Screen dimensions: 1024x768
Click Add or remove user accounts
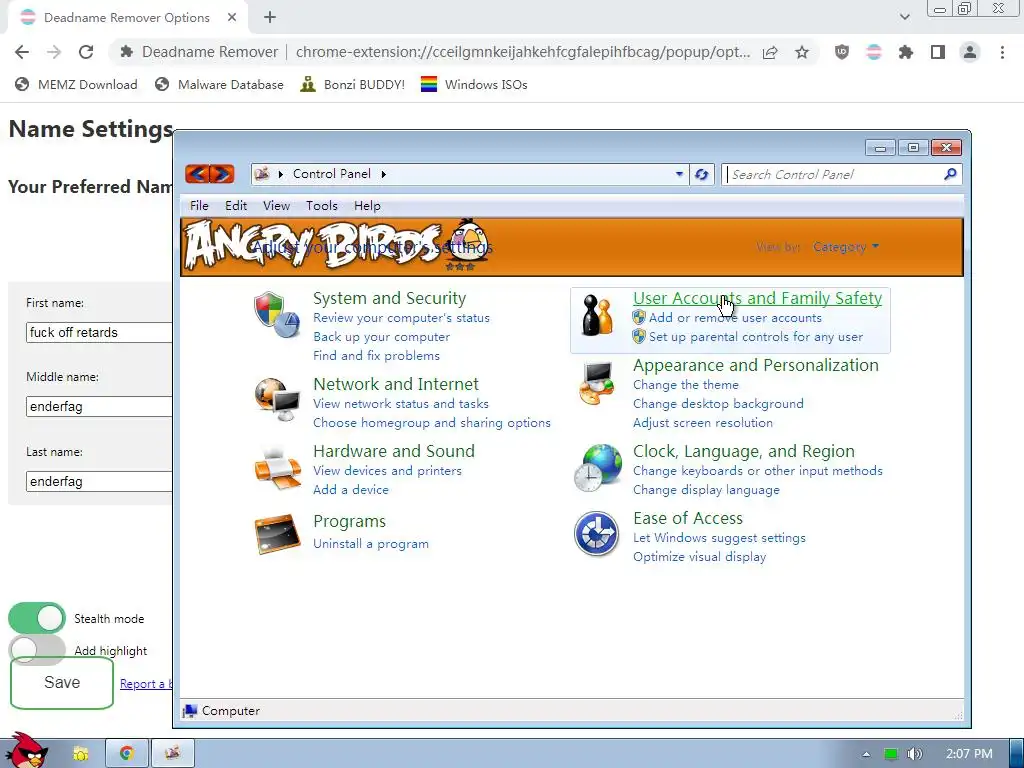(x=735, y=318)
